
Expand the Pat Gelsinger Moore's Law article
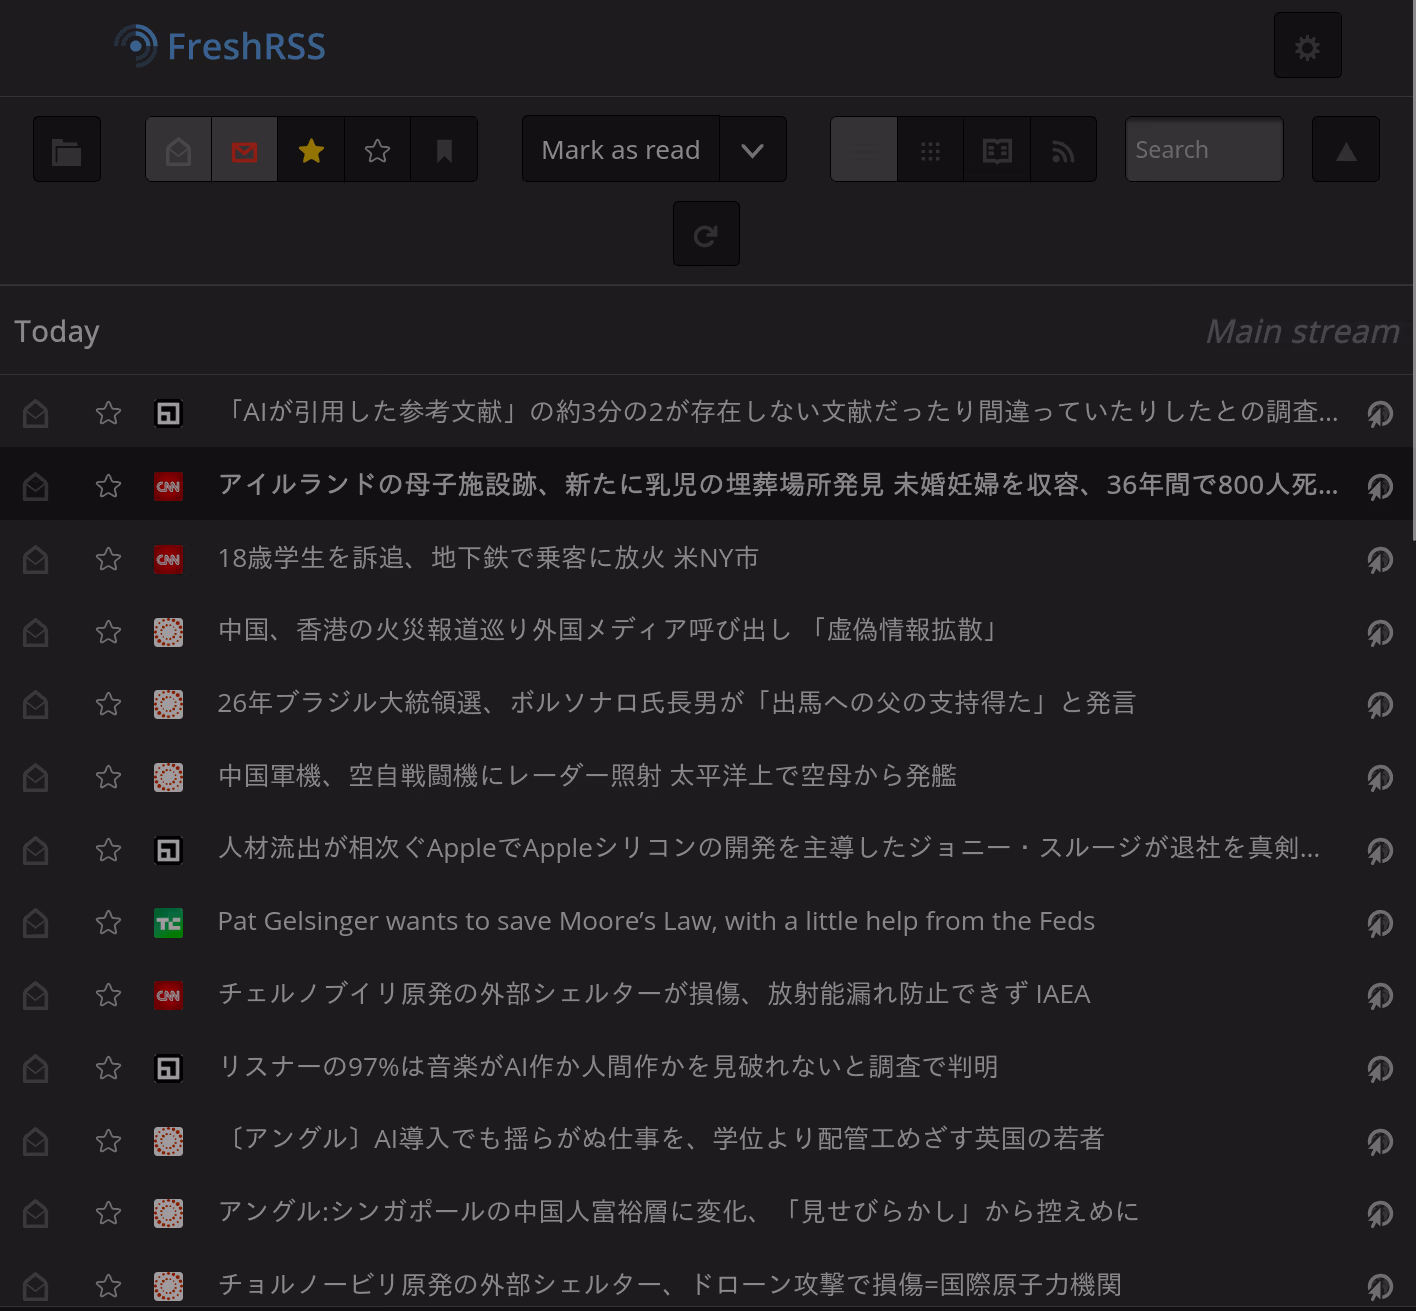[x=655, y=921]
